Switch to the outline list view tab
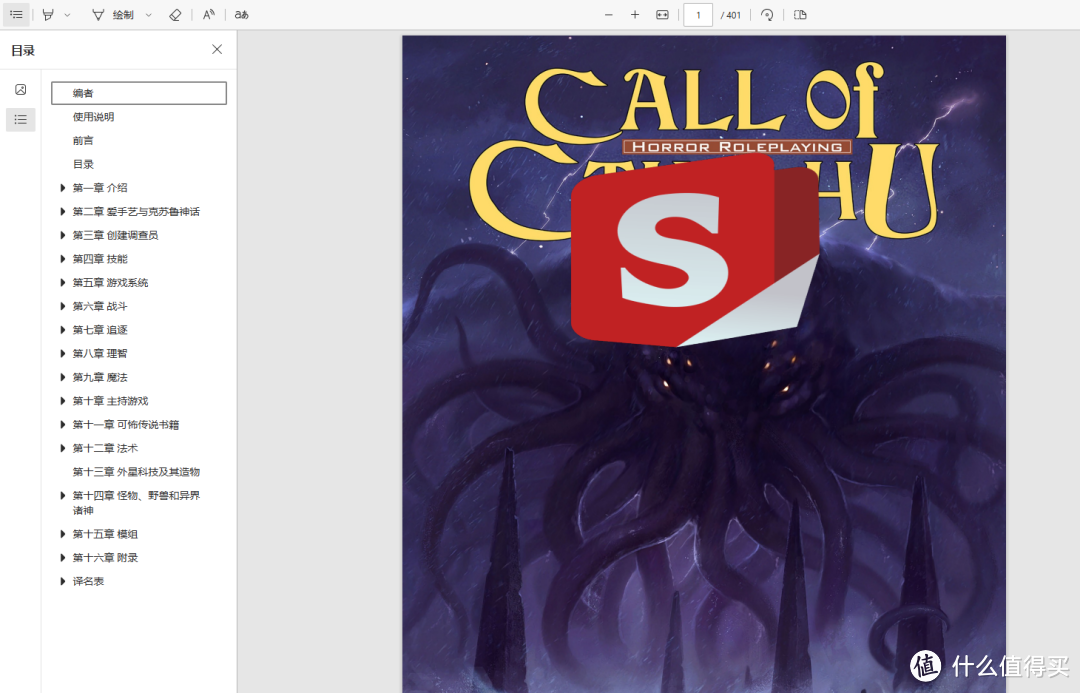Screen dimensions: 1080x693 pos(20,120)
